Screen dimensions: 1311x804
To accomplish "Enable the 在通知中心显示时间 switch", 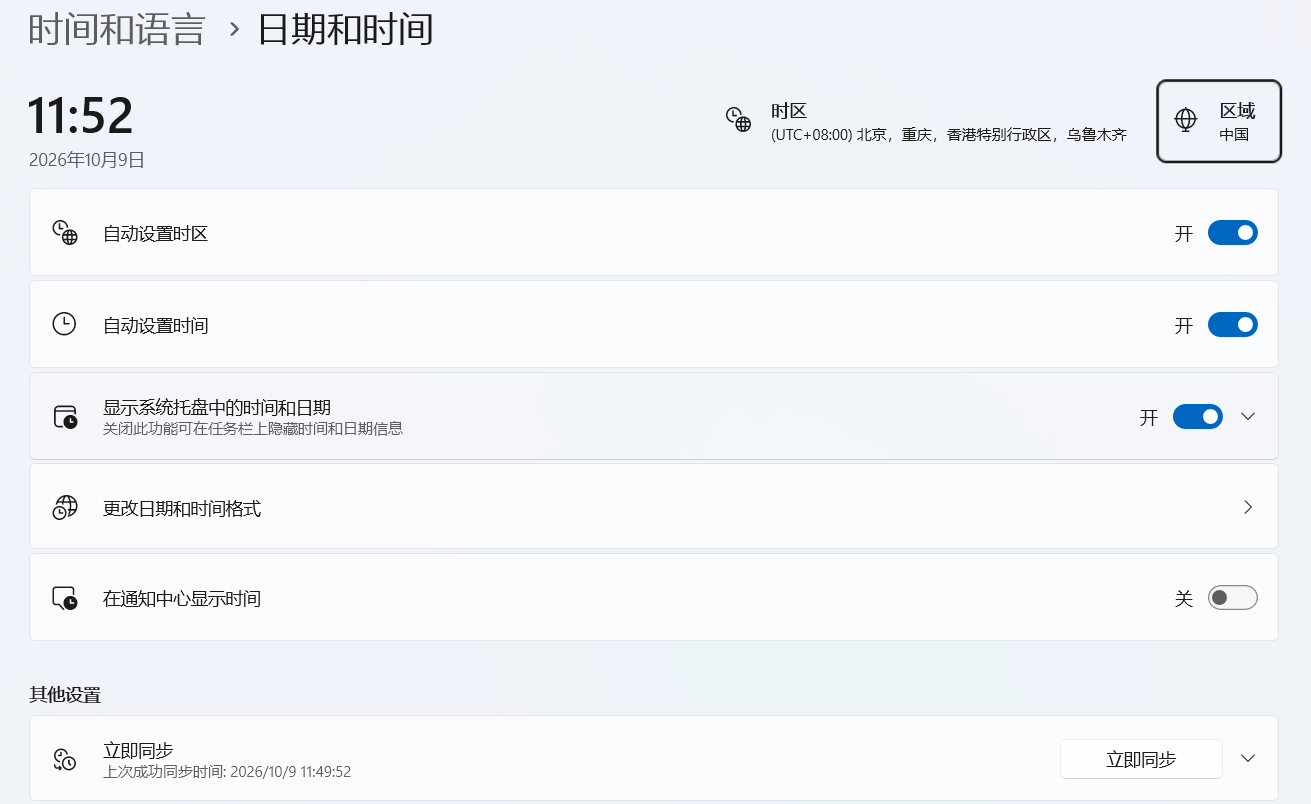I will pyautogui.click(x=1233, y=598).
